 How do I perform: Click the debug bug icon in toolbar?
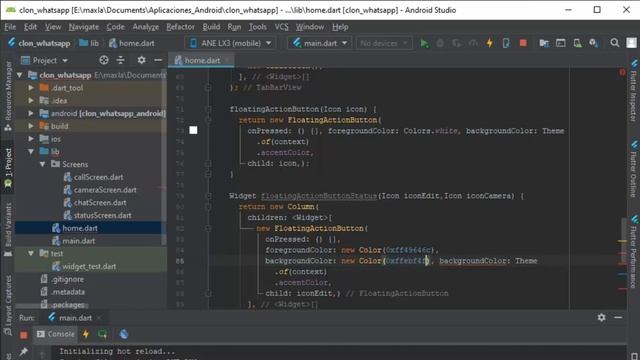(440, 43)
